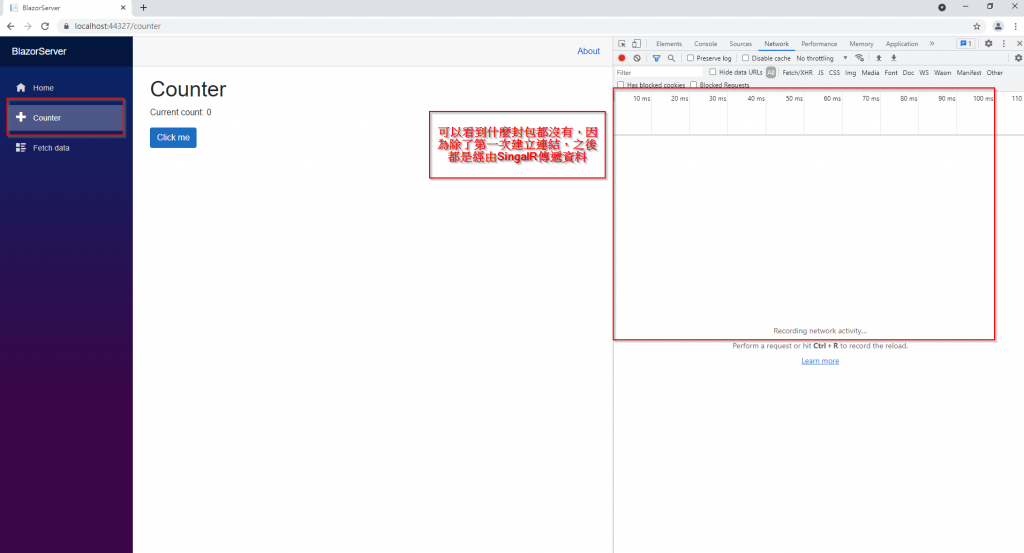The image size is (1024, 553).
Task: Click the plus icon beside Counter
Action: coord(21,117)
